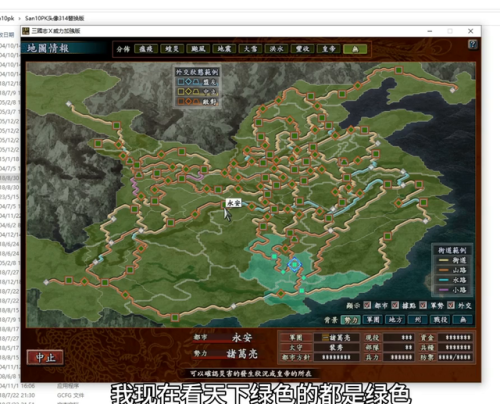The height and width of the screenshot is (404, 500).
Task: Select 無 in the 分佈 row
Action: pyautogui.click(x=355, y=49)
